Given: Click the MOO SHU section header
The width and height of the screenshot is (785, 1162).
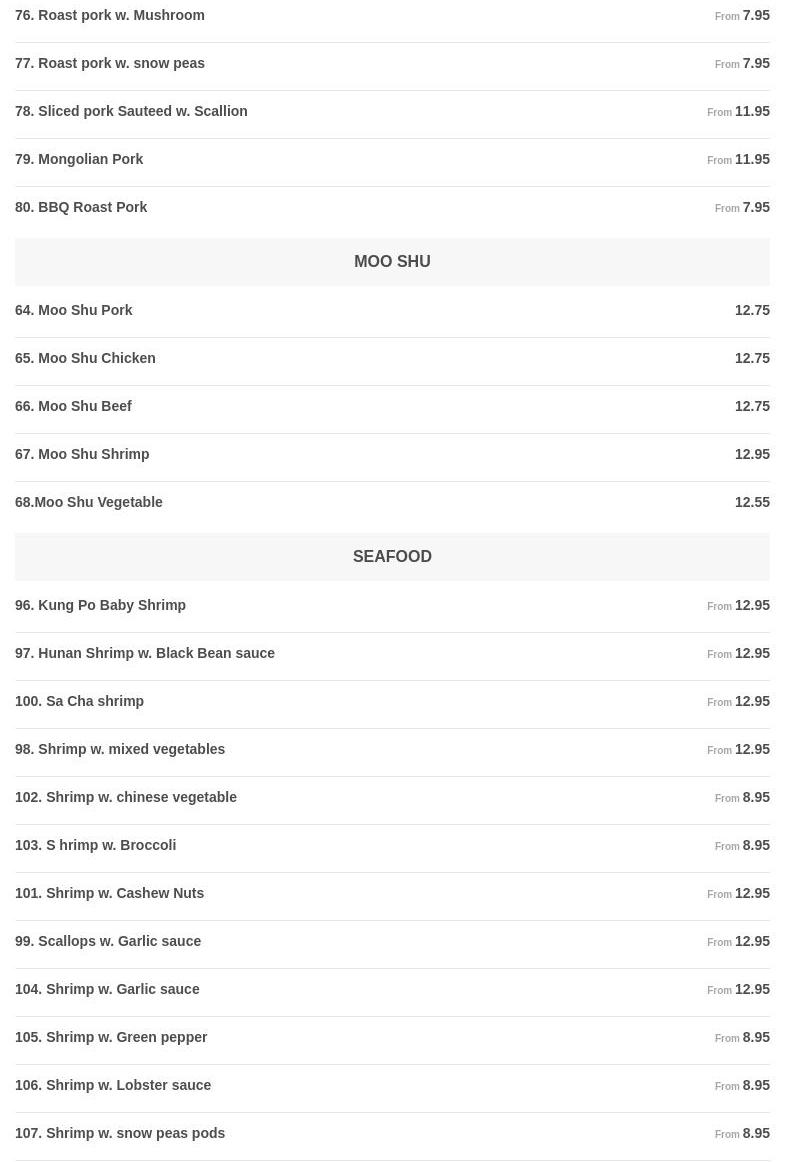Looking at the screenshot, I should tap(392, 262).
